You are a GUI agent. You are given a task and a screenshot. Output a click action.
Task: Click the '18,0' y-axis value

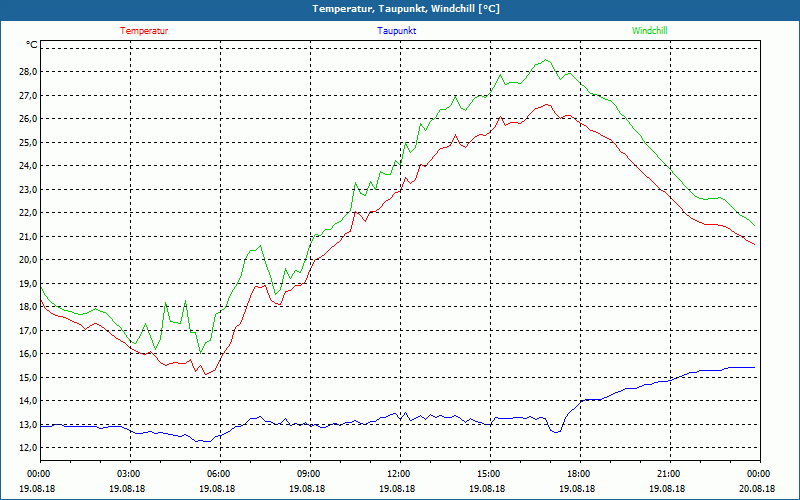[x=28, y=307]
